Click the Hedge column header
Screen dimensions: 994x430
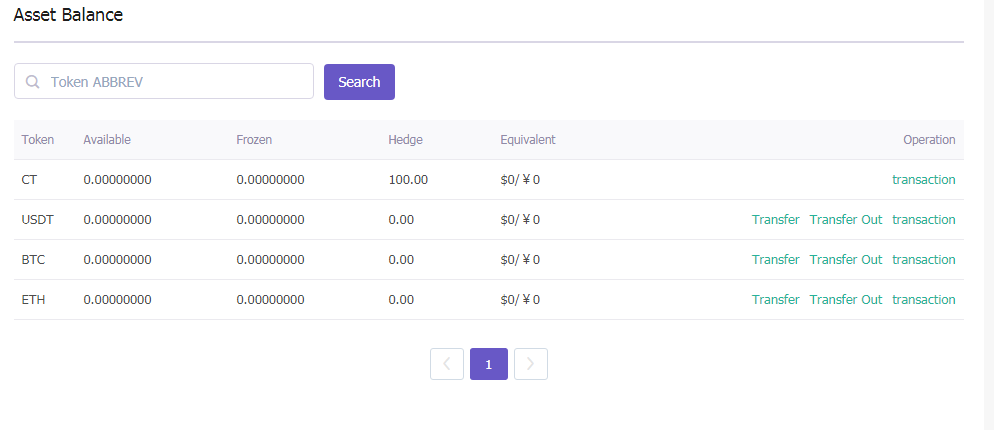click(x=405, y=140)
